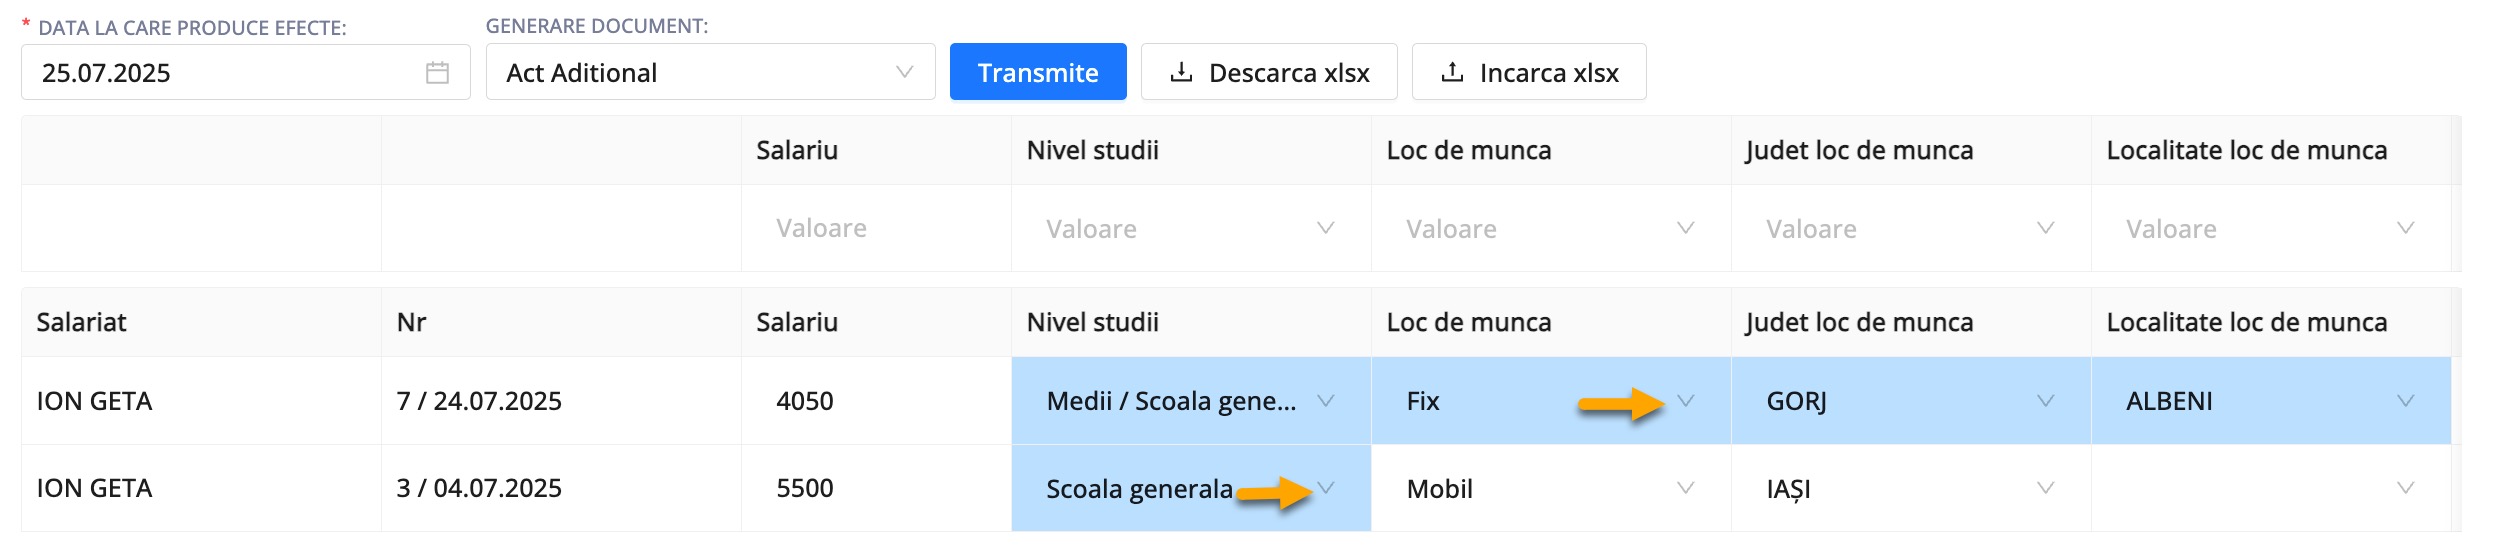Open the GORJ judet dropdown

1911,401
